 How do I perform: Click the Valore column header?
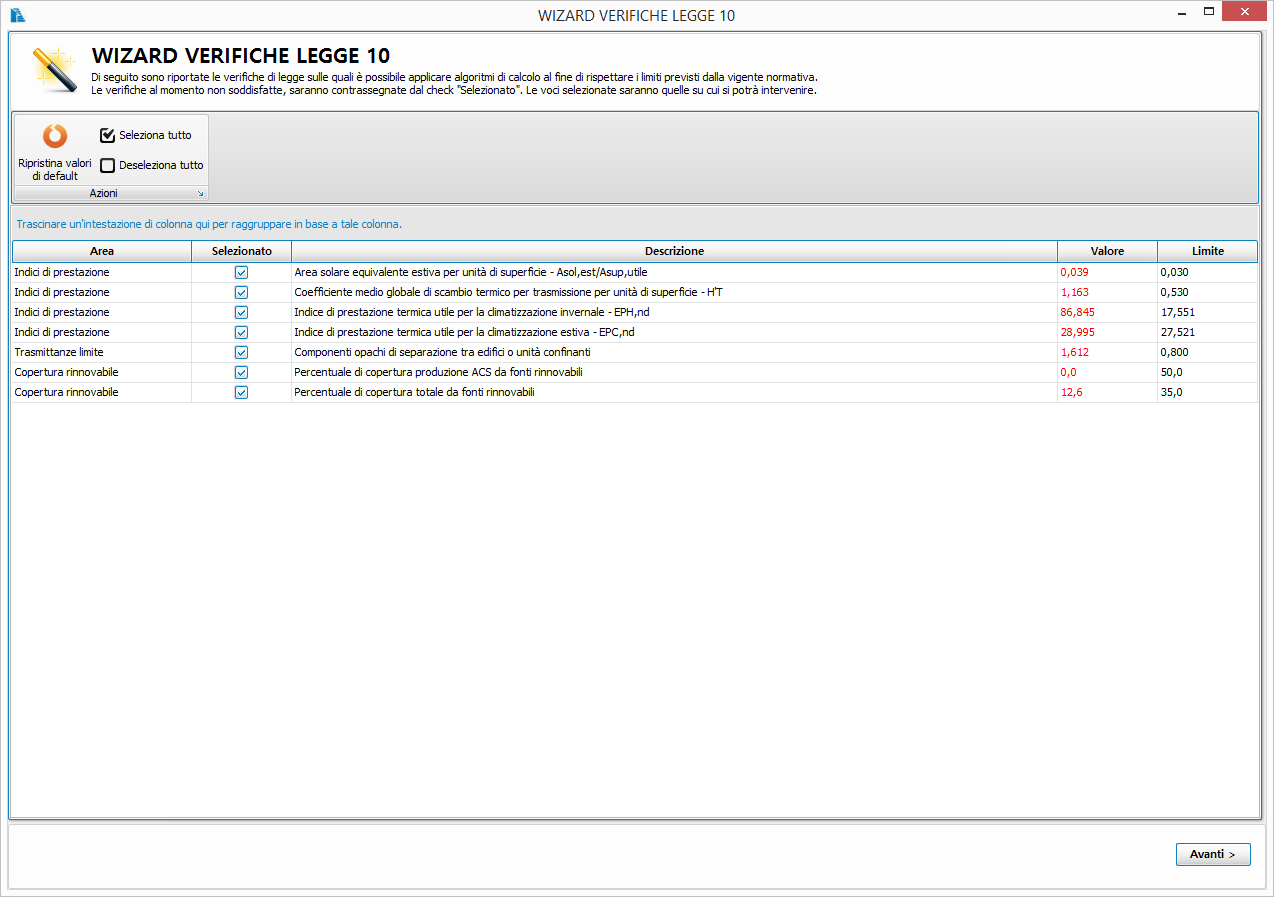click(x=1107, y=251)
